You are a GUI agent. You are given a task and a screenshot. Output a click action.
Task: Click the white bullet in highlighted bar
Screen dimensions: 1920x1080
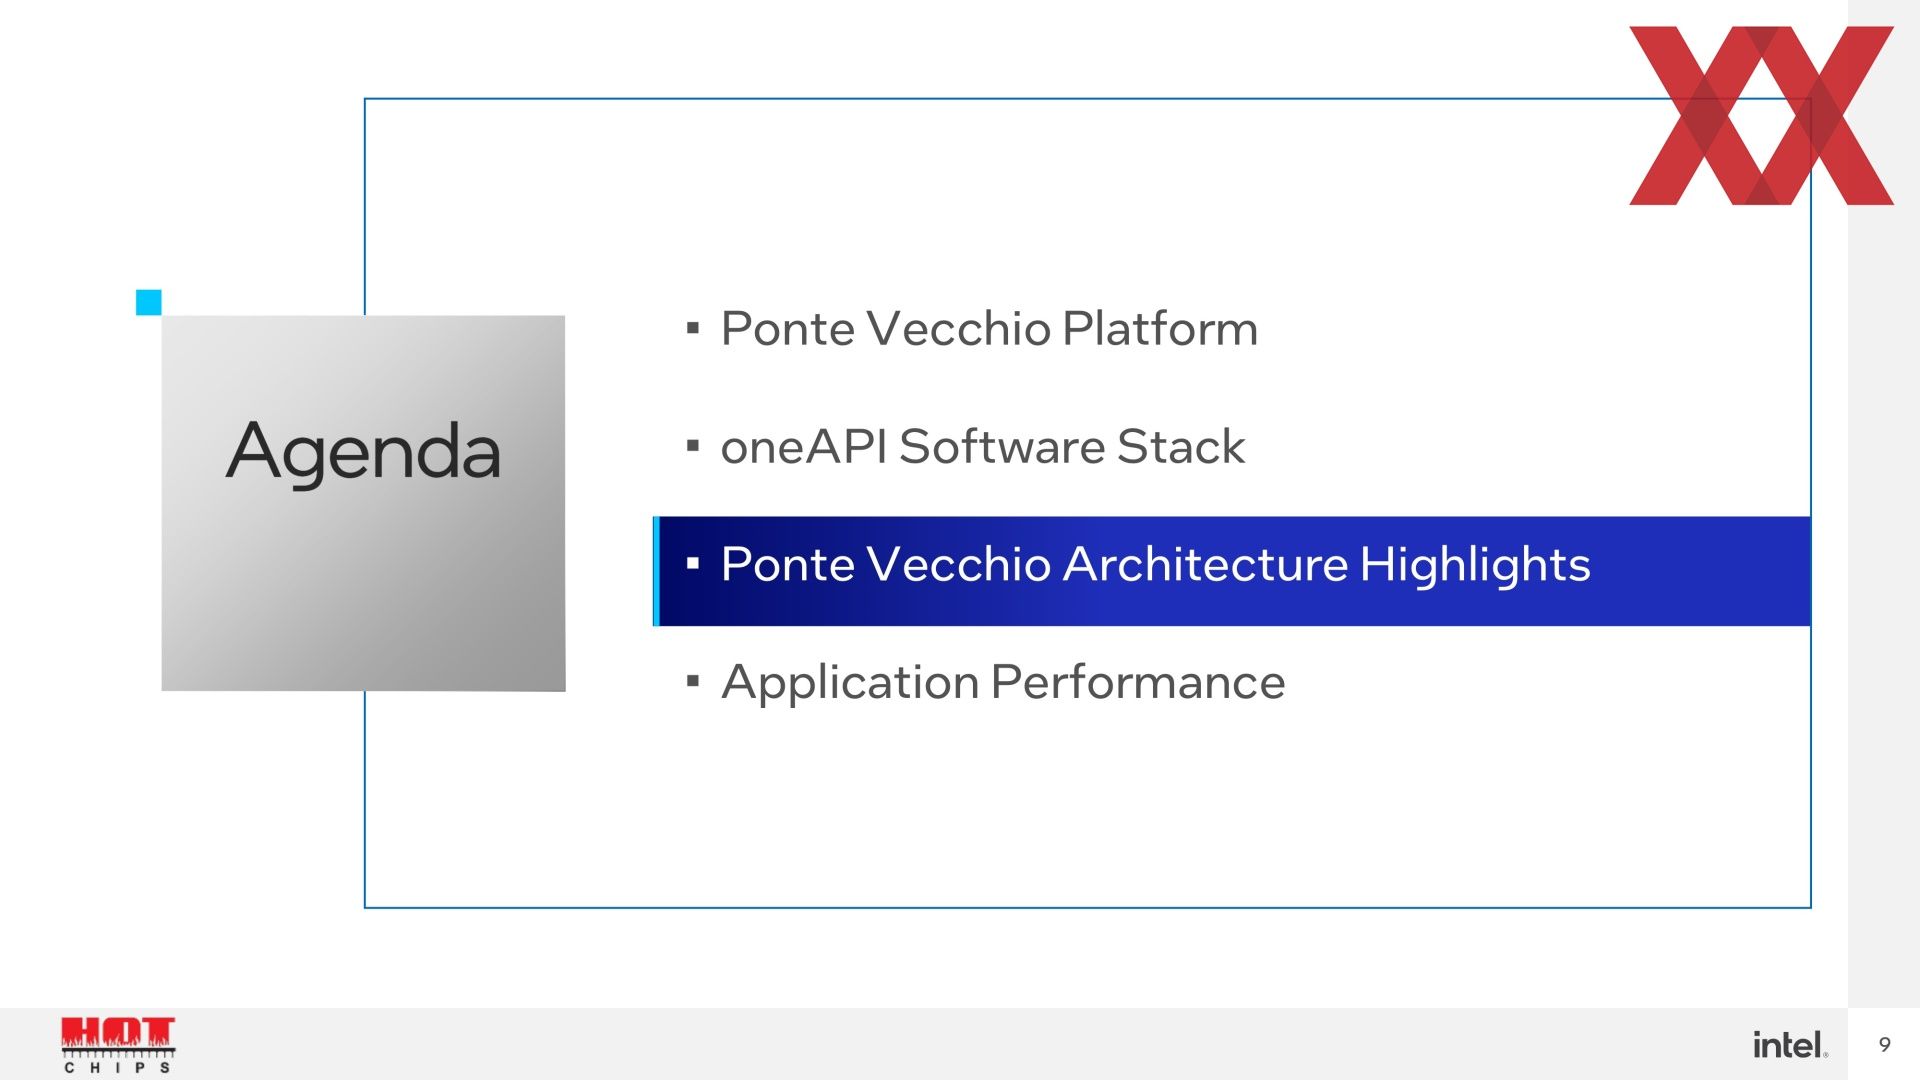click(693, 564)
